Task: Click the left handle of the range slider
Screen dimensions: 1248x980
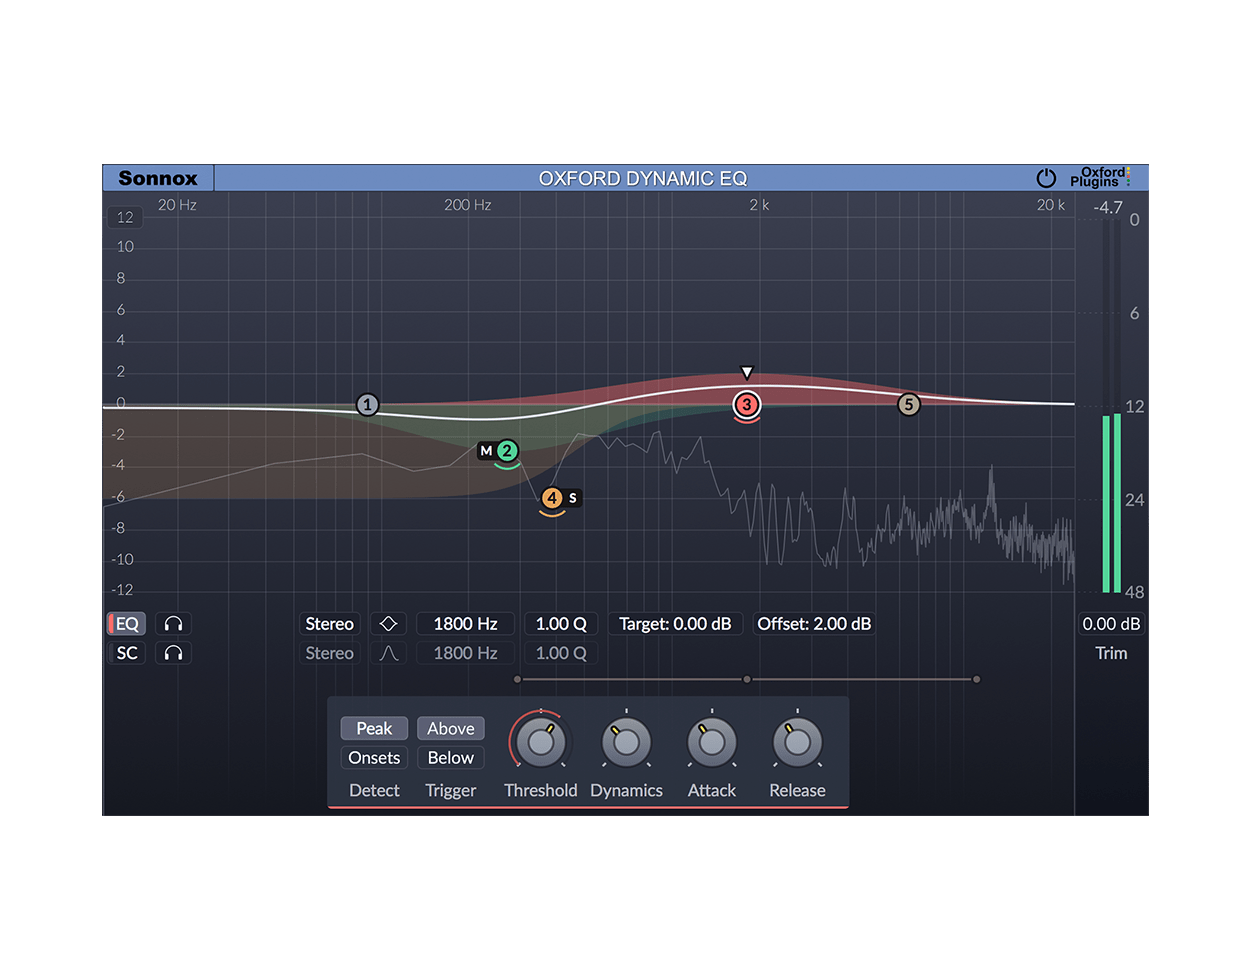Action: [x=517, y=680]
